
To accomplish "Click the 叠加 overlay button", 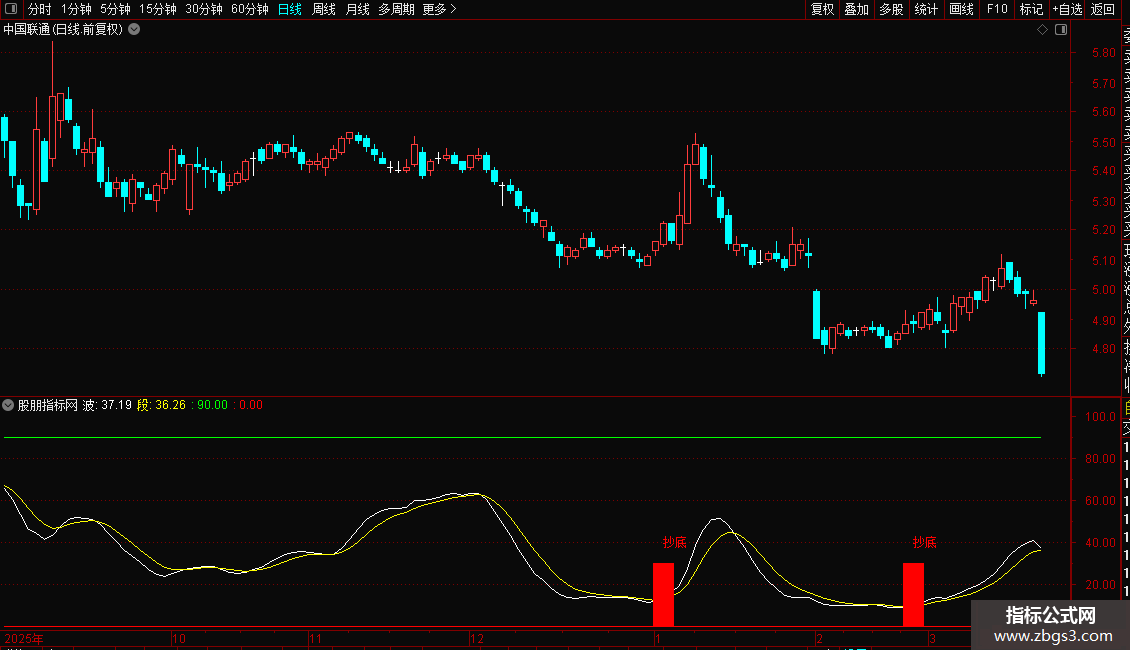I will pyautogui.click(x=857, y=9).
